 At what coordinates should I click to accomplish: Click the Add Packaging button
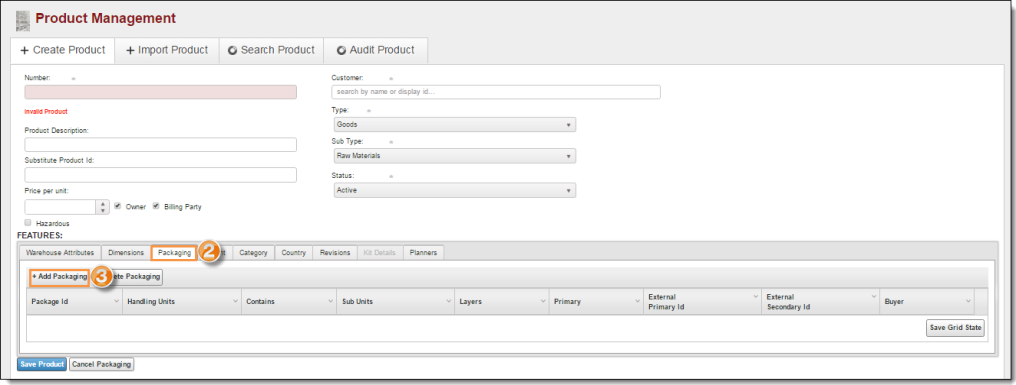pyautogui.click(x=59, y=277)
